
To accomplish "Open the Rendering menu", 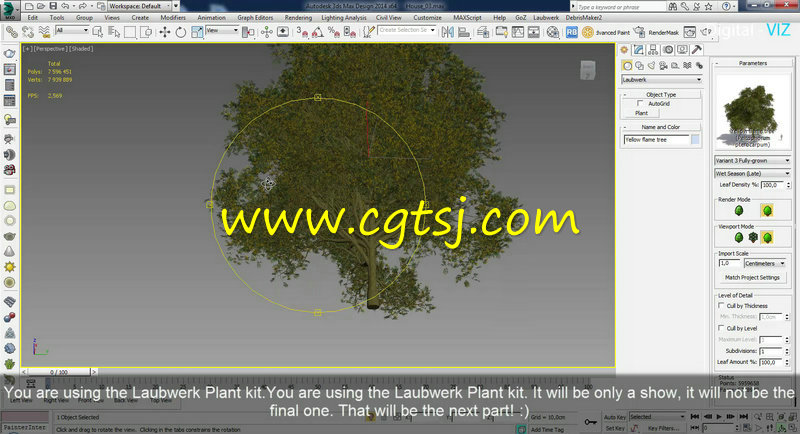I will 298,17.
